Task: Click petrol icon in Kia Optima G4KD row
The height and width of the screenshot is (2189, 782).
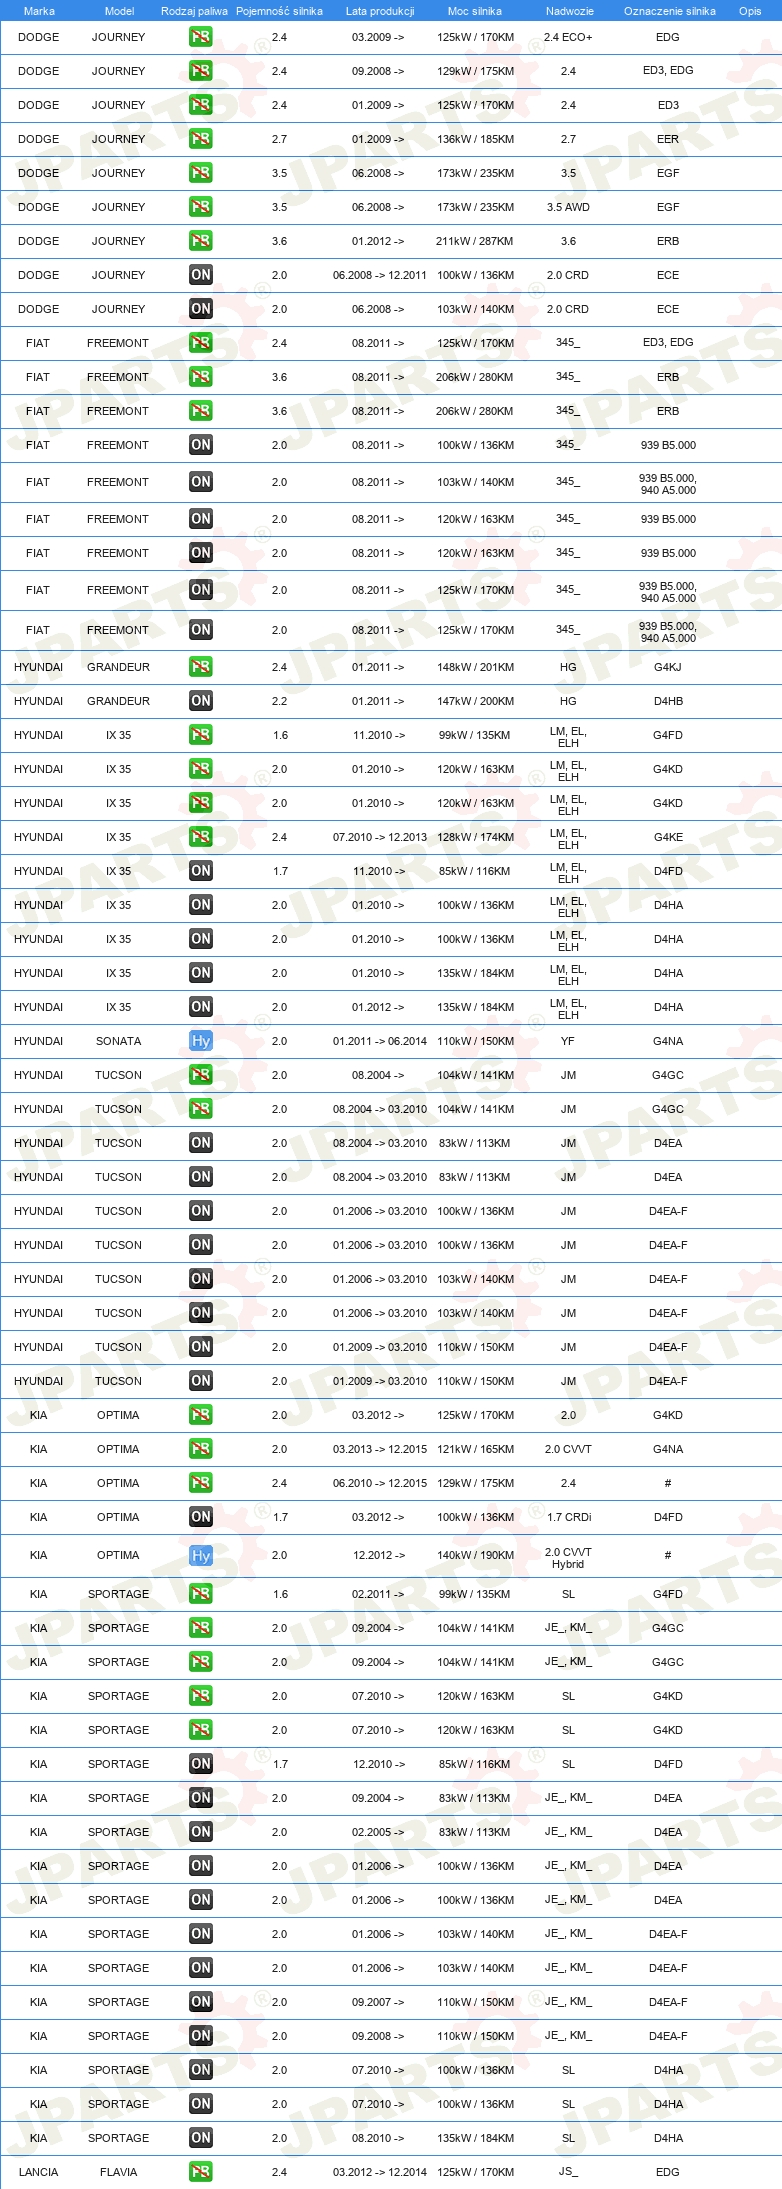Action: coord(201,1415)
